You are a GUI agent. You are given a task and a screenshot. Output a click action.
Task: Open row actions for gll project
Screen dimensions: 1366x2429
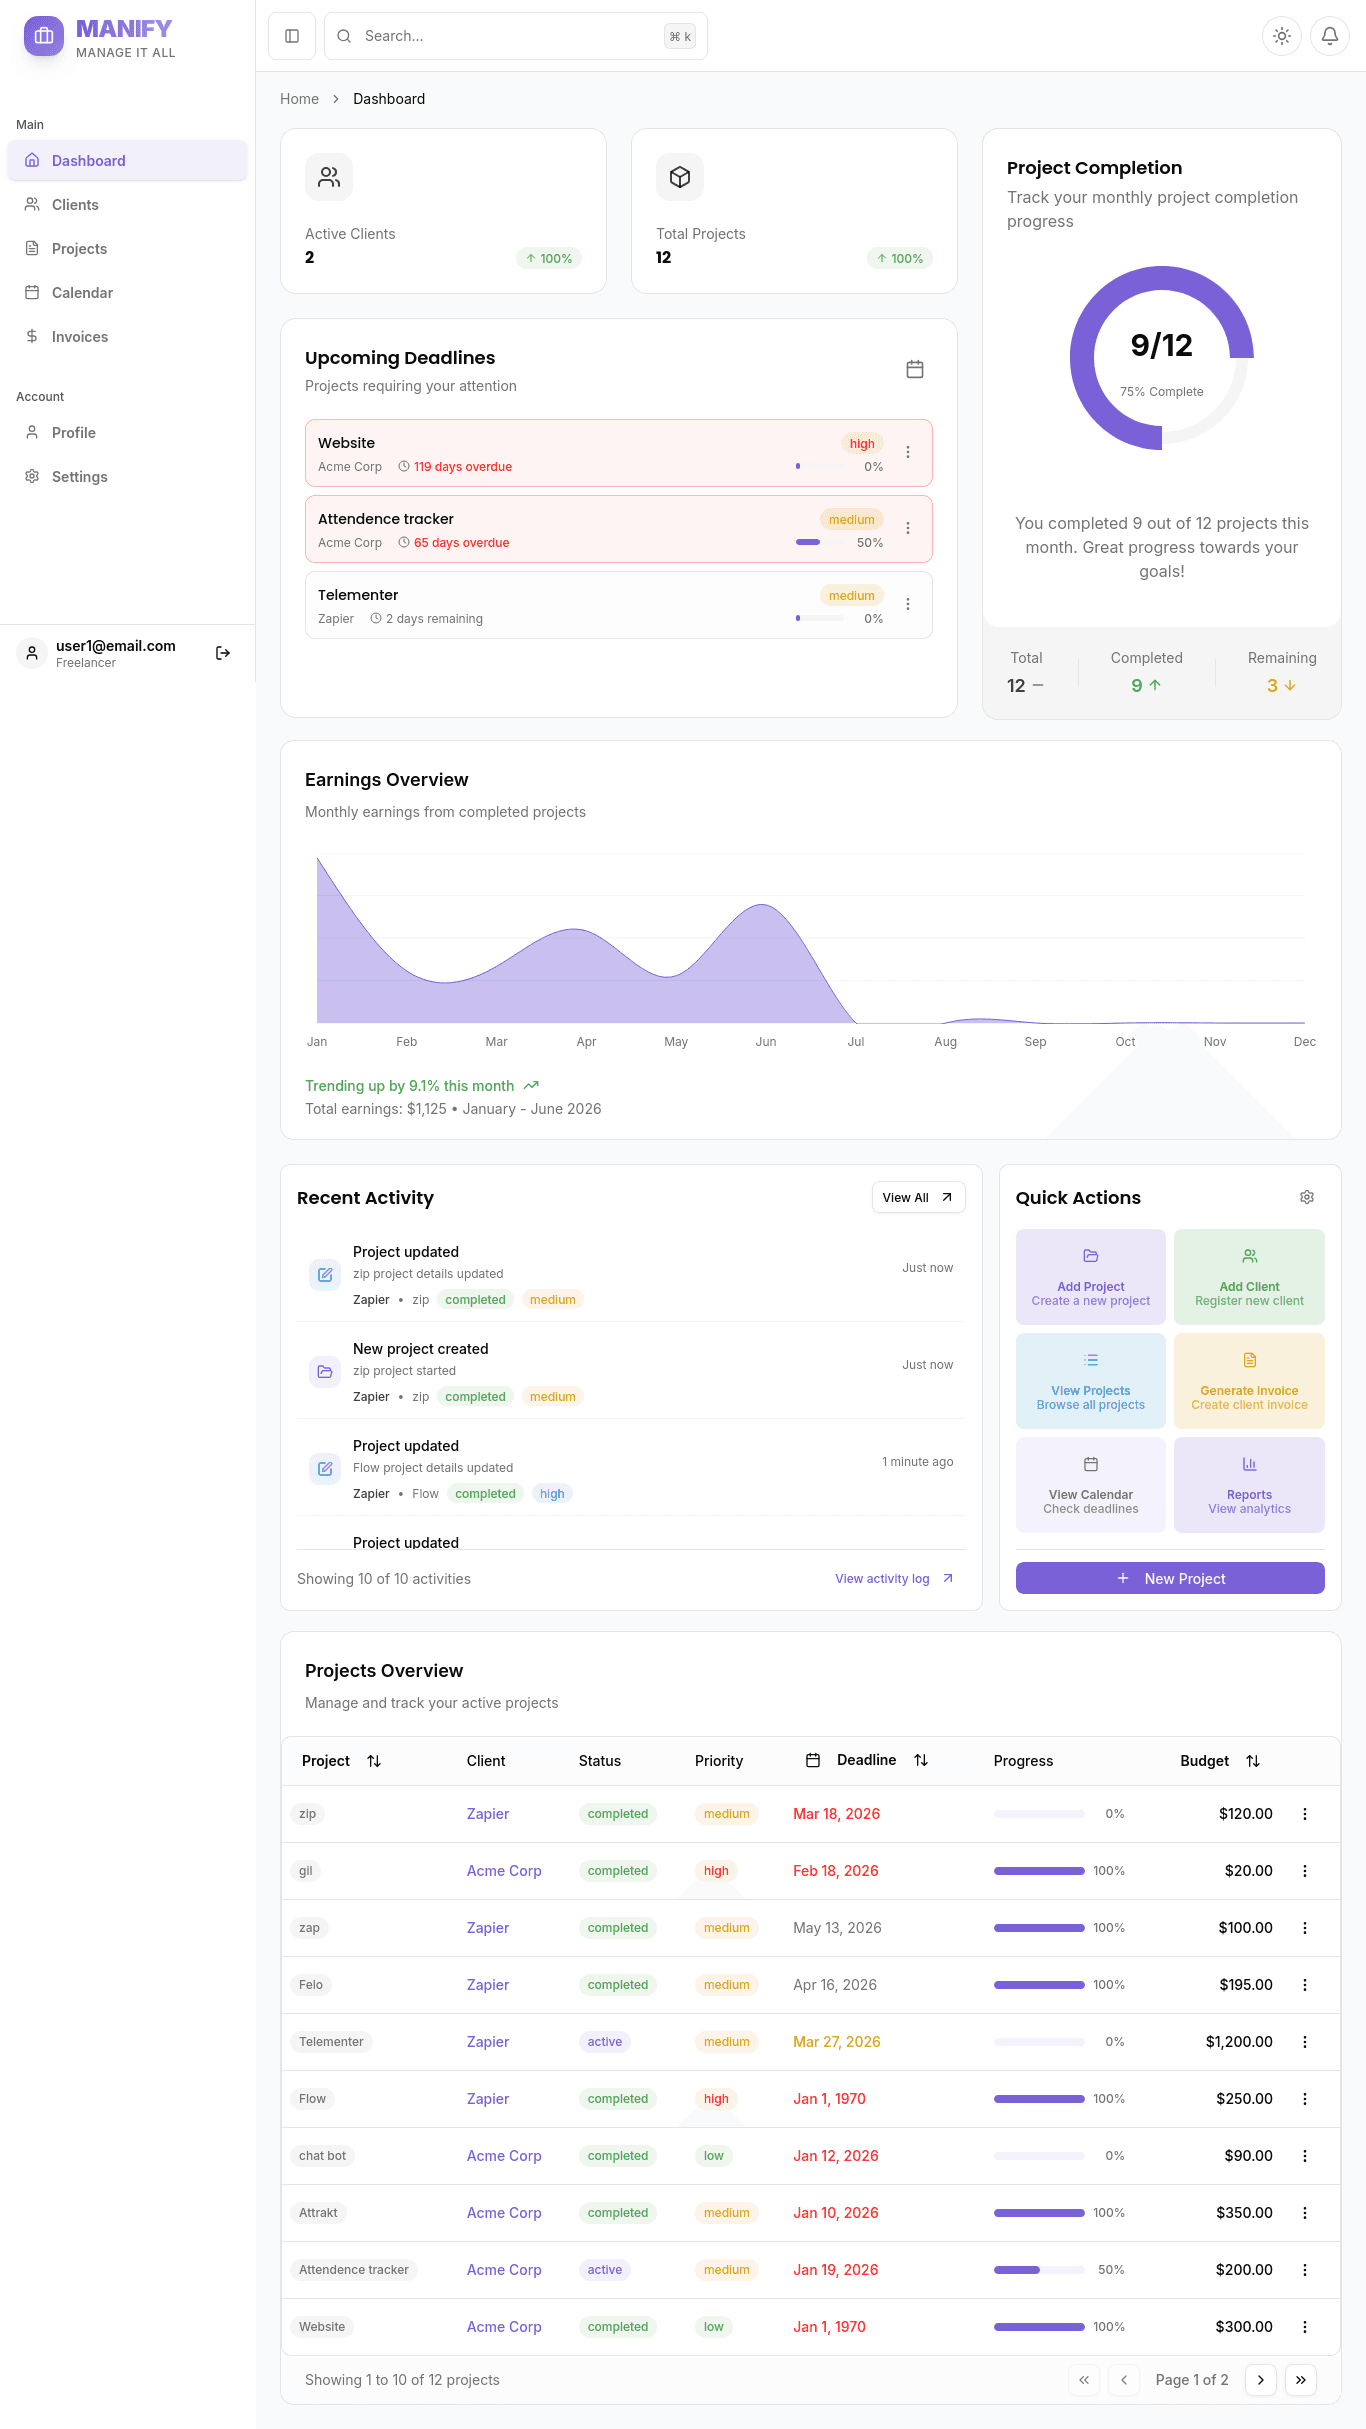coord(1304,1871)
